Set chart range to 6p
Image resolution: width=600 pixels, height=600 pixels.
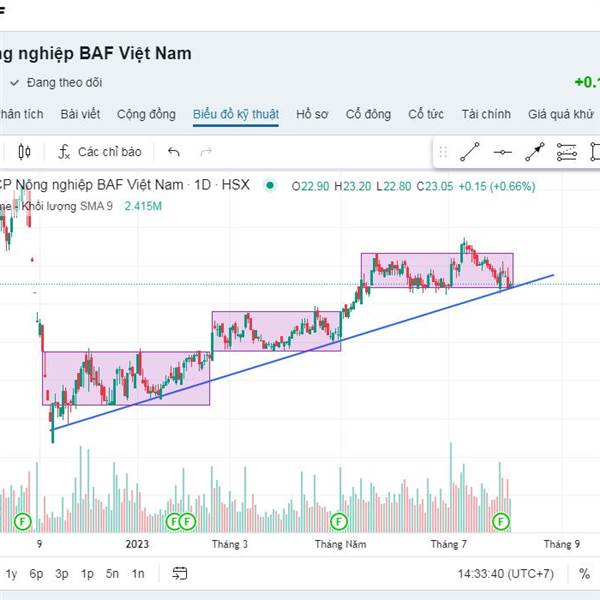click(x=36, y=574)
